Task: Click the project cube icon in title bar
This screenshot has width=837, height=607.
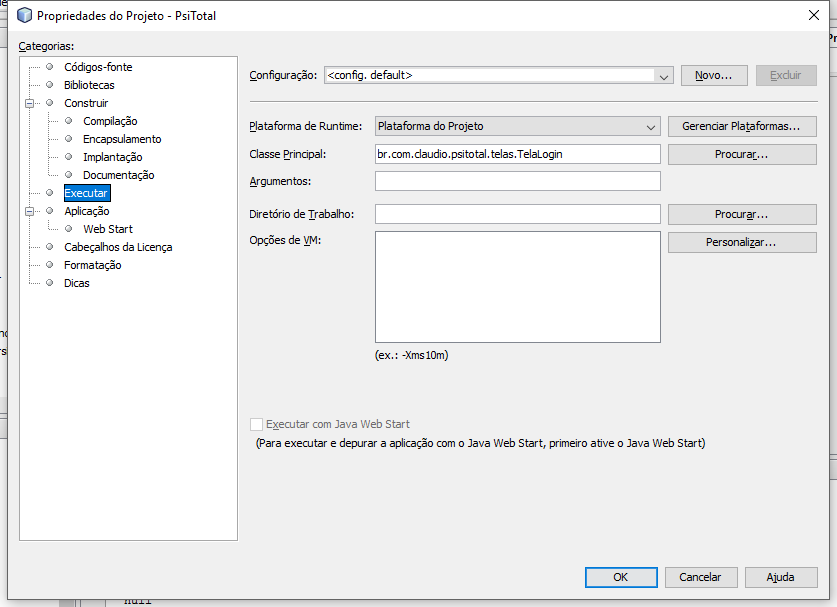Action: (25, 15)
